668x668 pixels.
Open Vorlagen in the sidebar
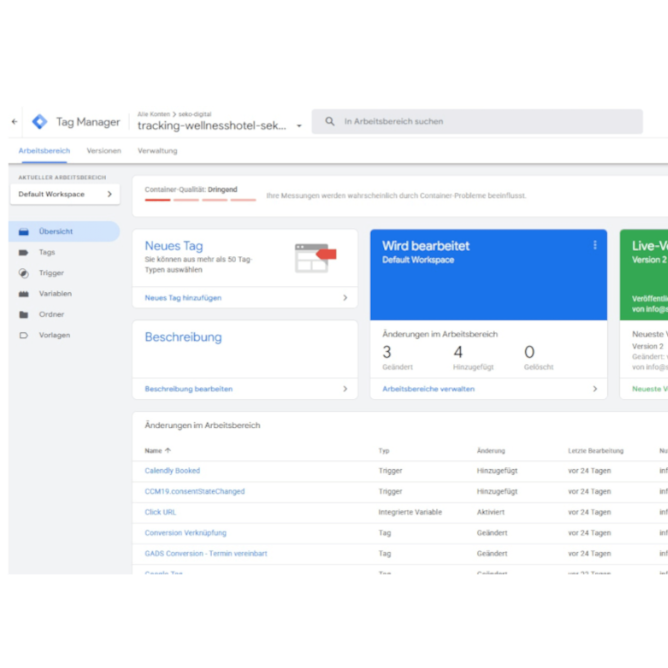coord(54,335)
